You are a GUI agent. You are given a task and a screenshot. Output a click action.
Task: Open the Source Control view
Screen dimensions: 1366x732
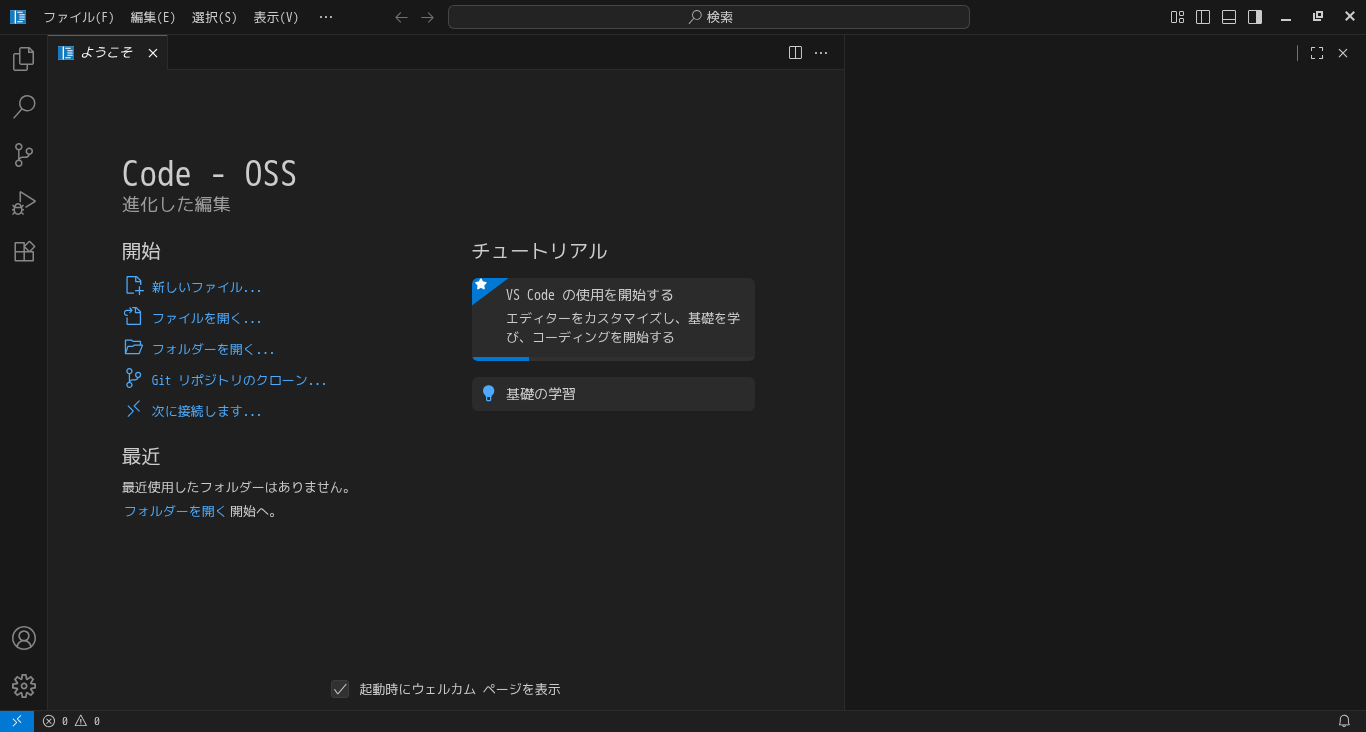point(24,155)
